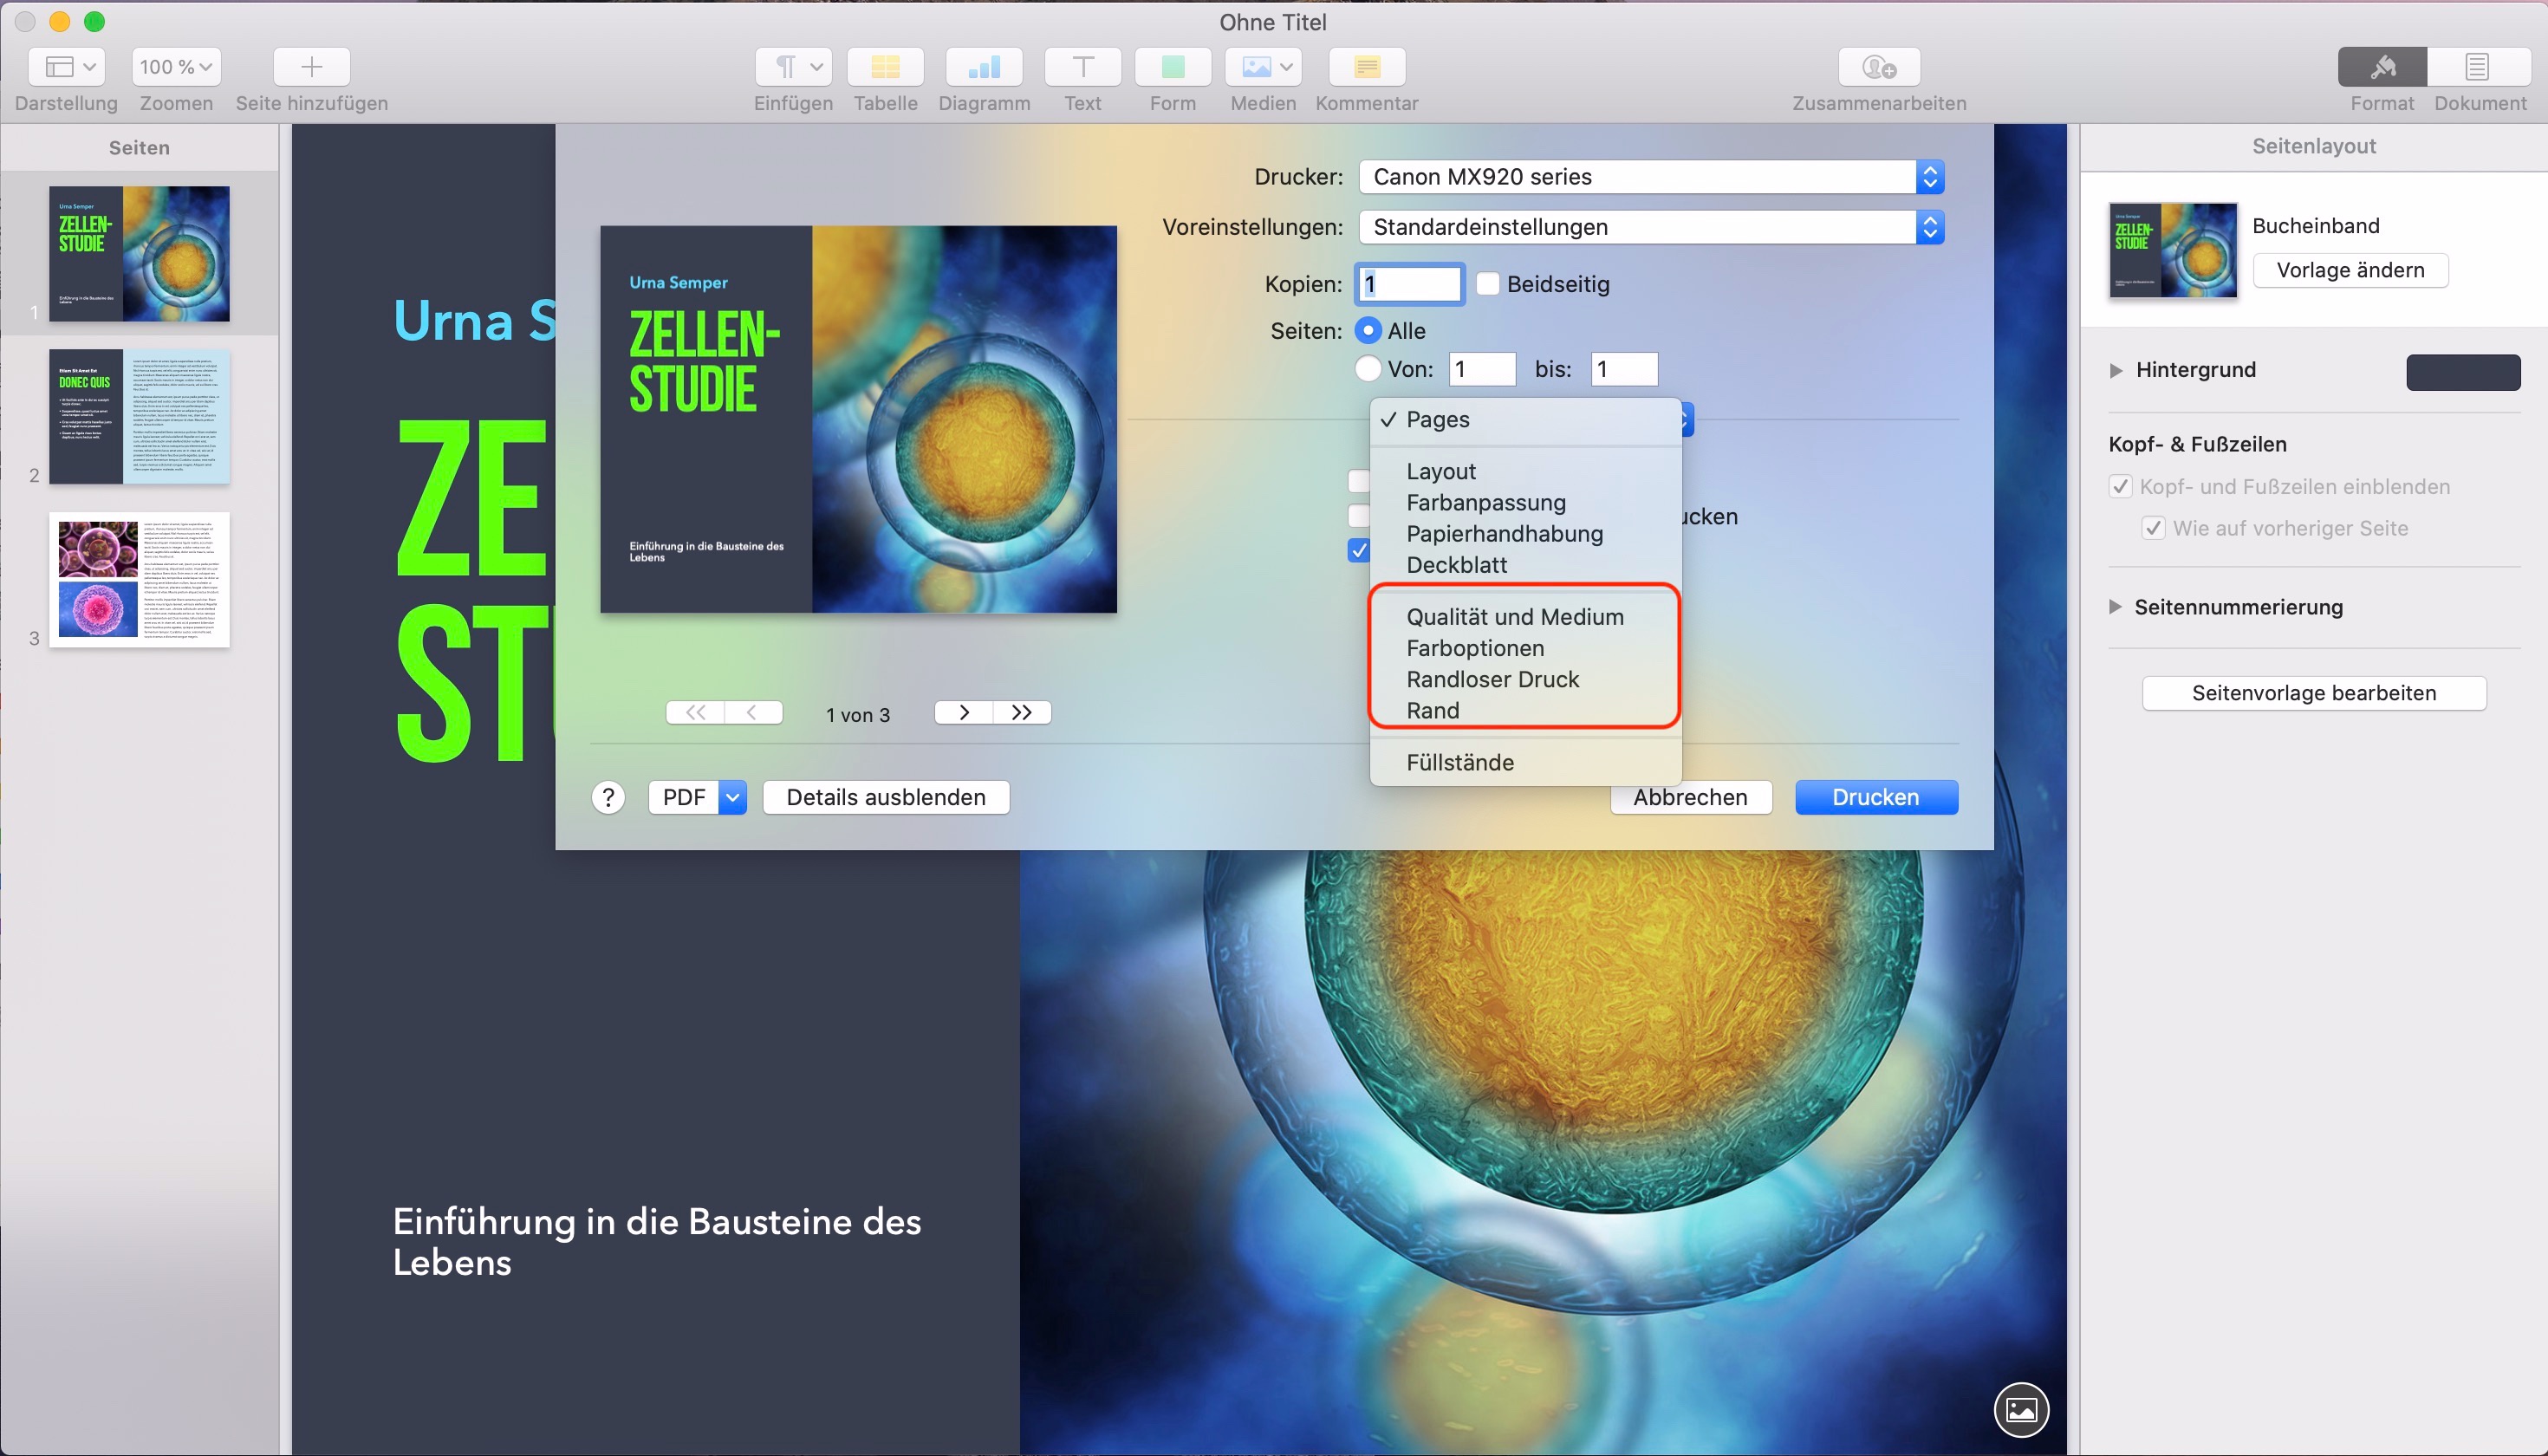
Task: Click the Hintergrund color swatch
Action: coord(2462,371)
